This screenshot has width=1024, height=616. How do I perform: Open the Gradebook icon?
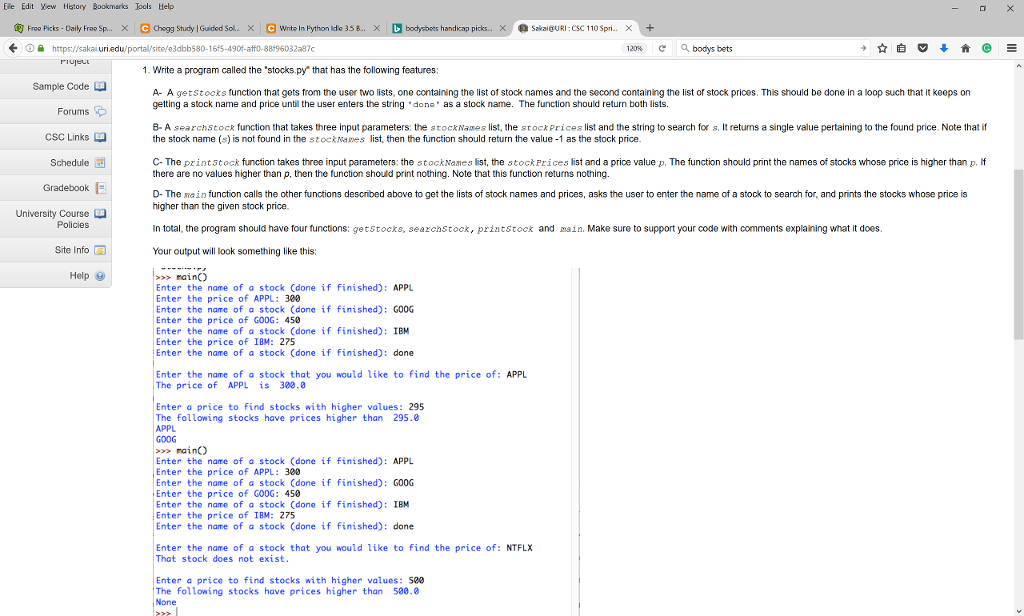coord(99,188)
